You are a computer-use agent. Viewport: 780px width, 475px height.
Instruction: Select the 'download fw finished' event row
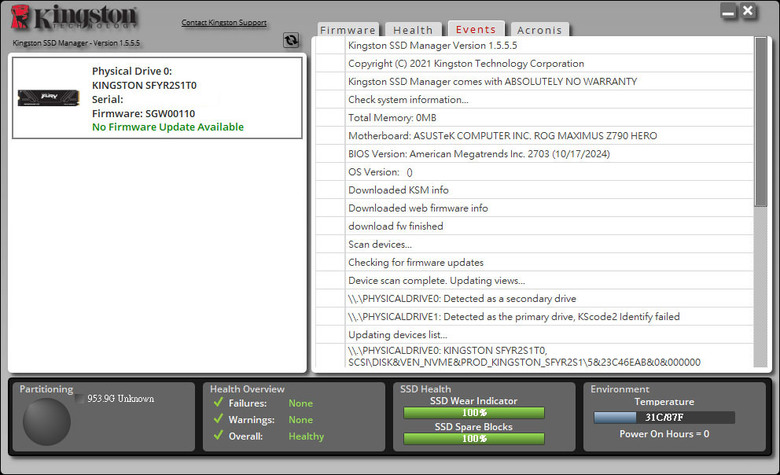pyautogui.click(x=534, y=226)
